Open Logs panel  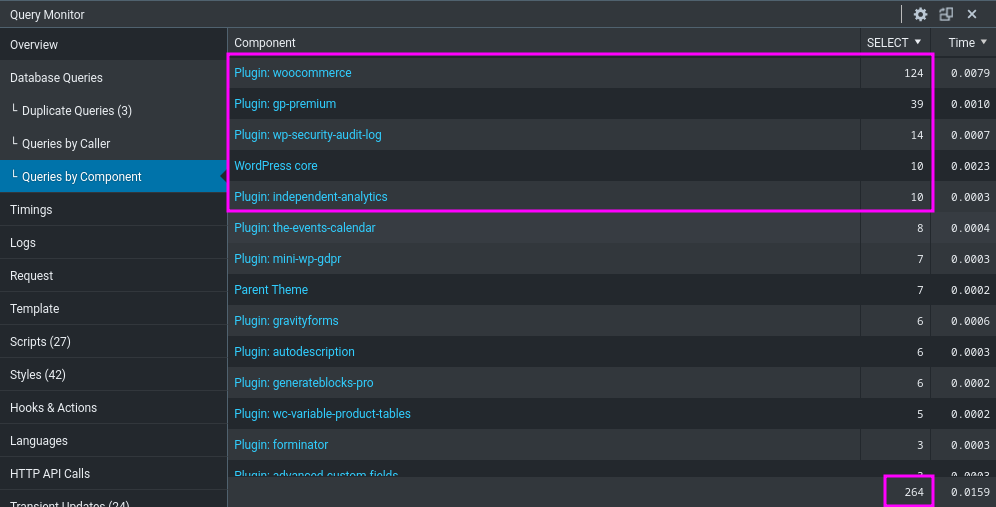pyautogui.click(x=113, y=243)
